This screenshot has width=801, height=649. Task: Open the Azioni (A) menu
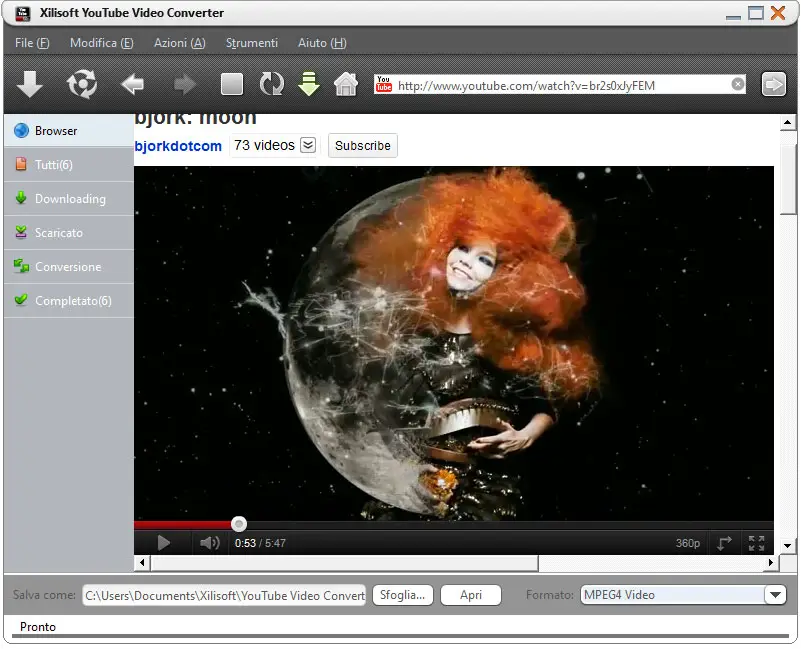click(180, 43)
